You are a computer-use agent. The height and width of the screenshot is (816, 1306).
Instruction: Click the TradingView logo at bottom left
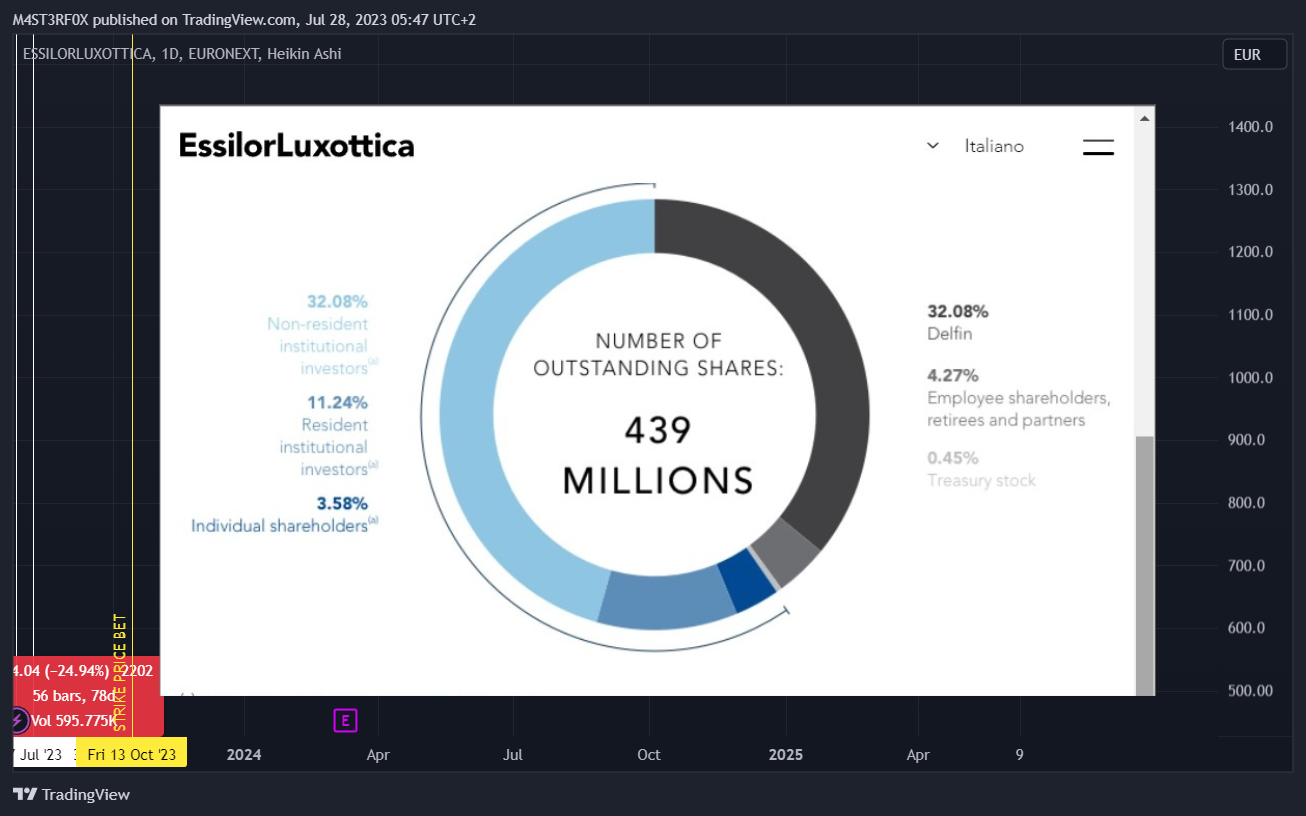click(x=71, y=794)
